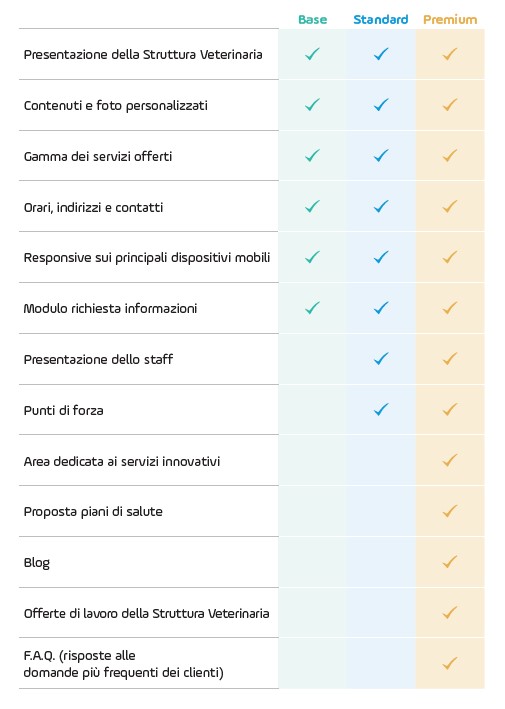Click Premium checkmark for Offerte di lavoro
The width and height of the screenshot is (505, 709).
click(x=450, y=613)
